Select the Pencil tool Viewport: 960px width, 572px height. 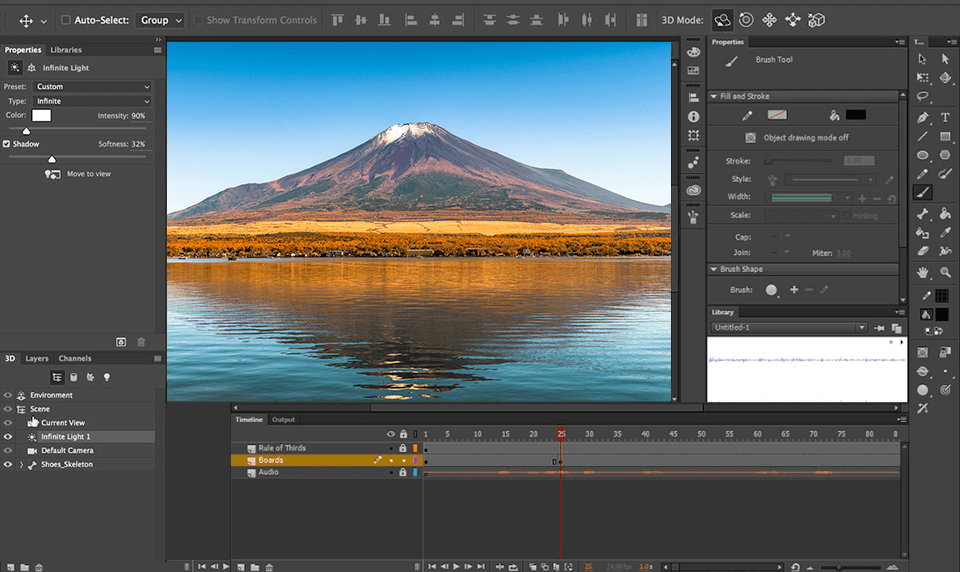pos(923,174)
